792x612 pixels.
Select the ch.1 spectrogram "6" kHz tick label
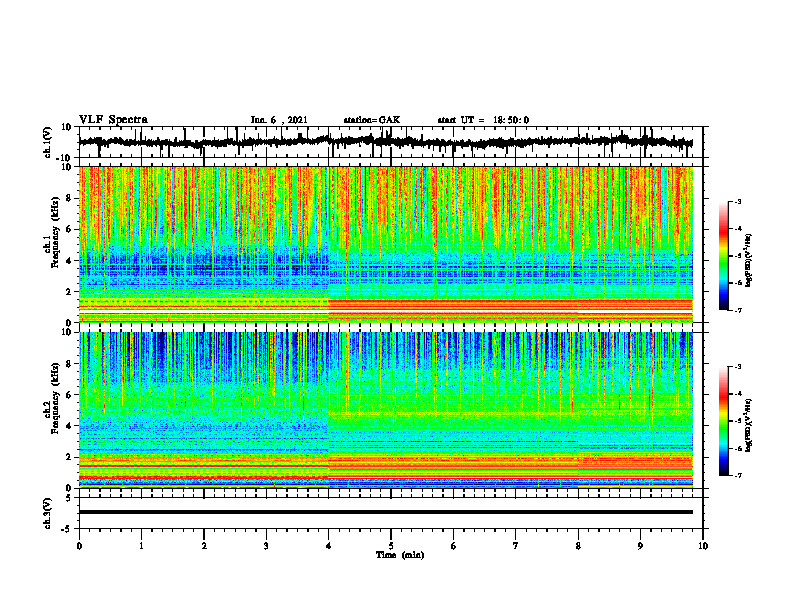(69, 229)
